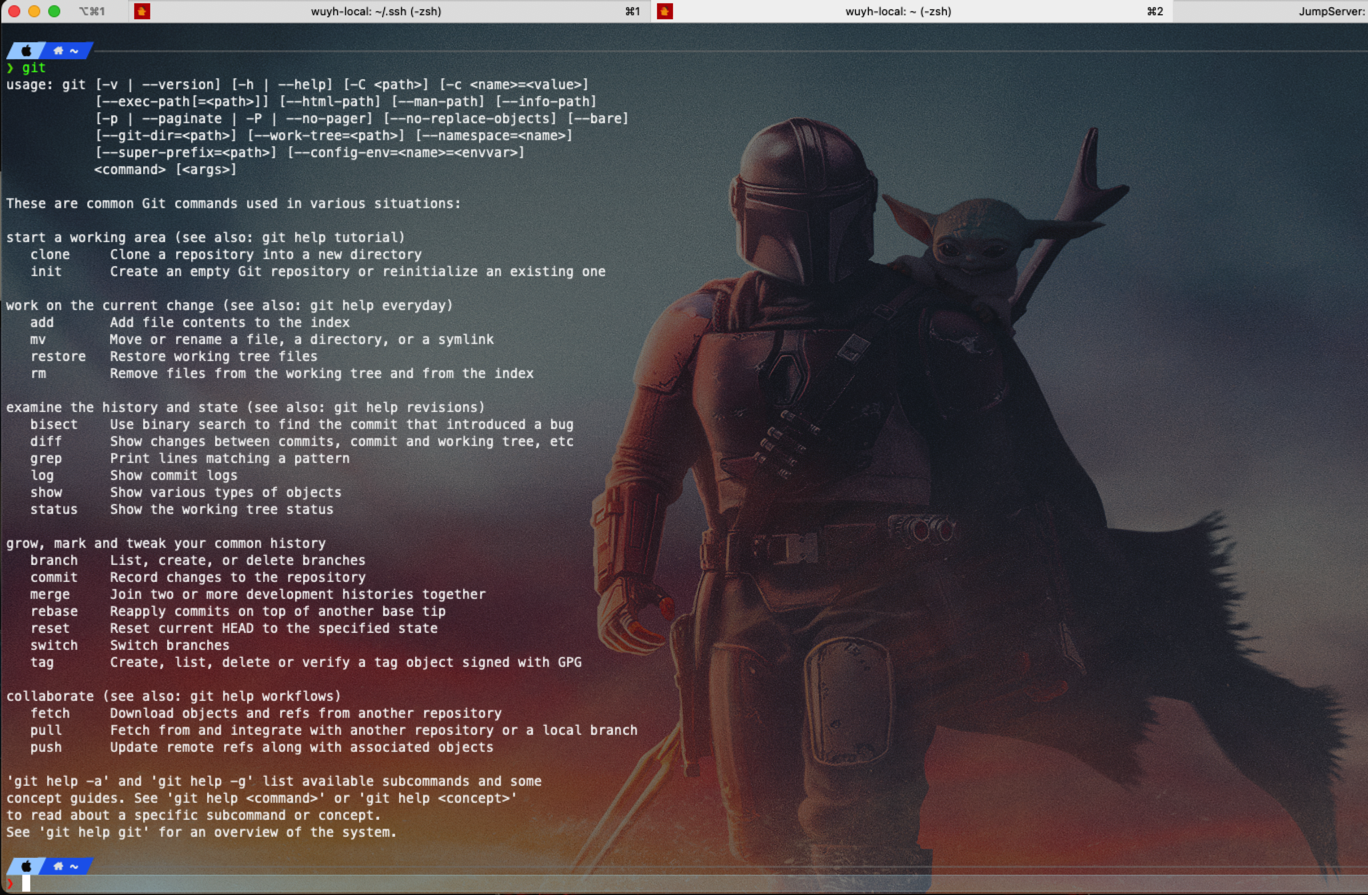Screen dimensions: 1368x895
Task: Click 'Restore working tree files' description
Action: [x=214, y=357]
